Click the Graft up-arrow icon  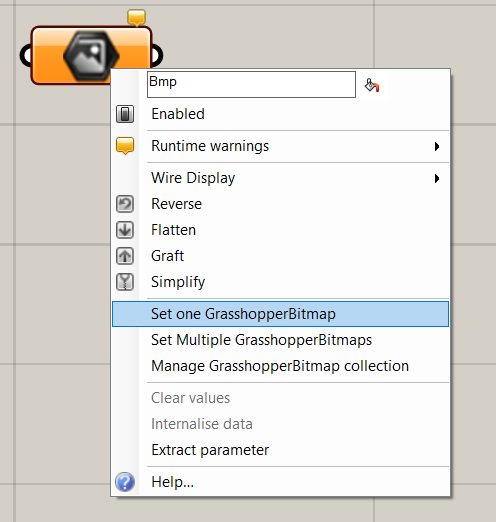[125, 256]
